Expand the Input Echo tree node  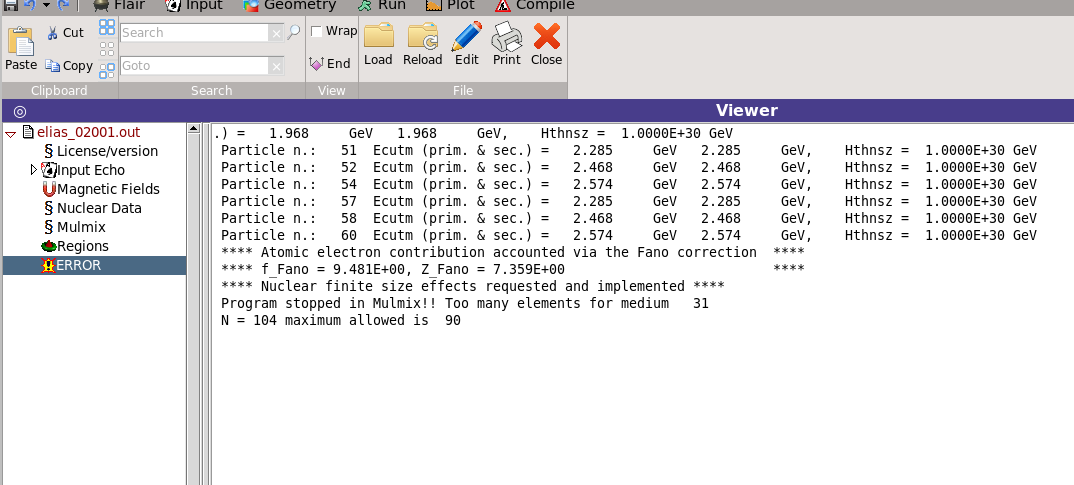(x=35, y=170)
